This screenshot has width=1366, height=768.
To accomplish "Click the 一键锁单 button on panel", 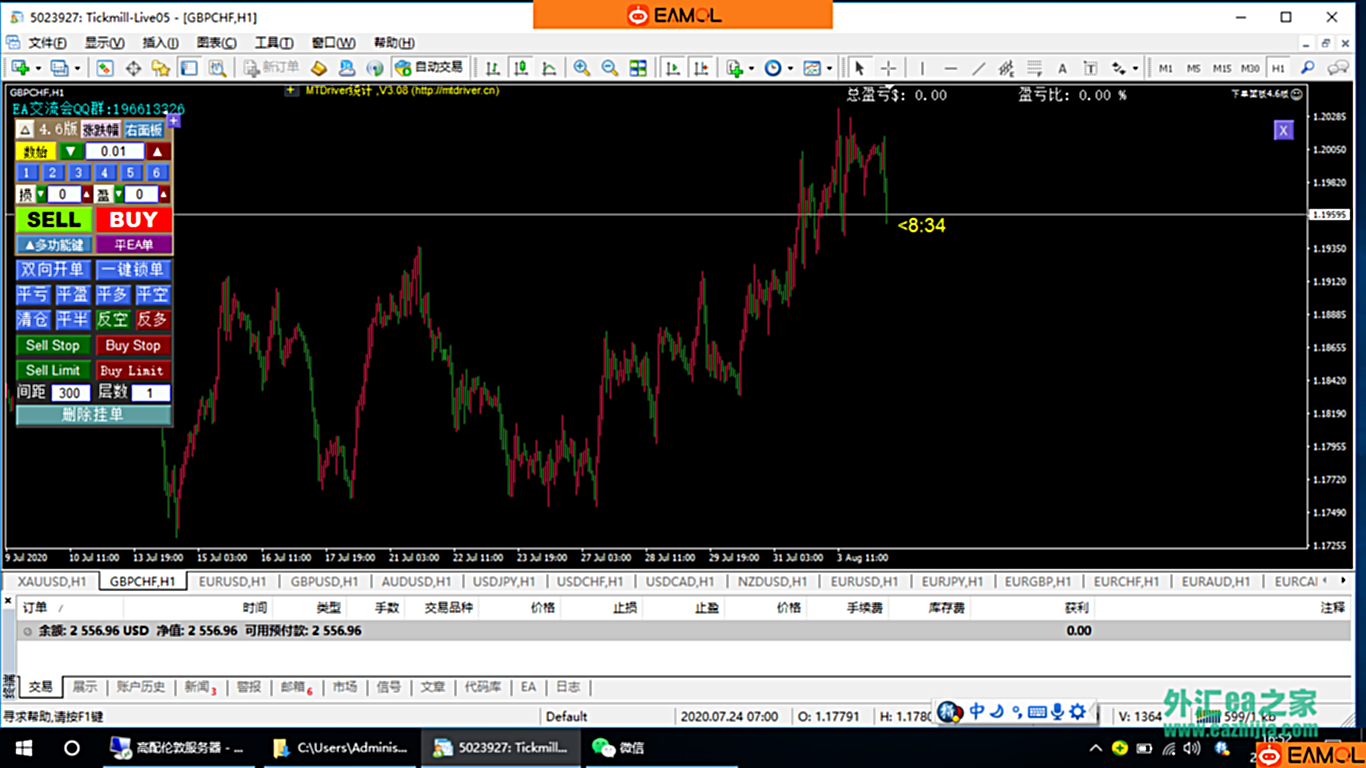I will [133, 270].
